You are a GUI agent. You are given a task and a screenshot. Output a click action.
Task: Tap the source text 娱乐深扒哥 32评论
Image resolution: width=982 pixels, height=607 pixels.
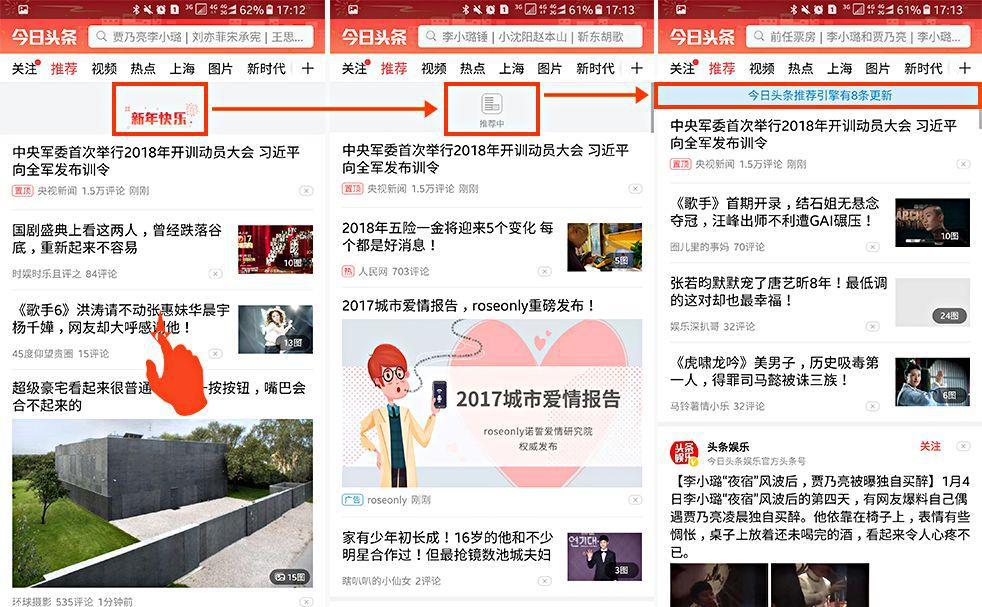coord(713,326)
